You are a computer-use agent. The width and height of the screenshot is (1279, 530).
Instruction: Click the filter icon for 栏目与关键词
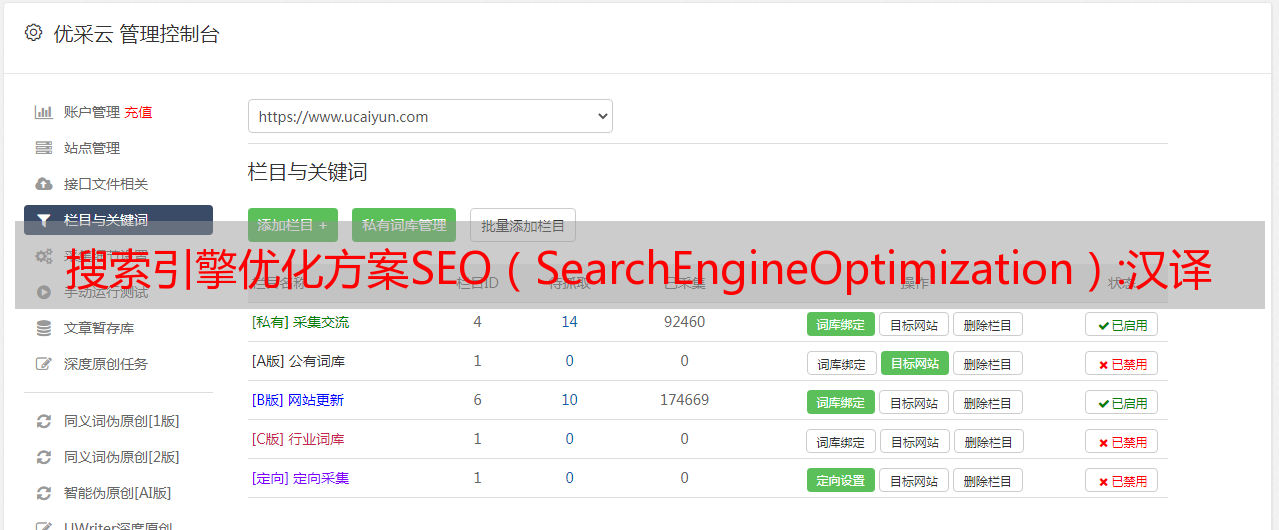(x=44, y=220)
